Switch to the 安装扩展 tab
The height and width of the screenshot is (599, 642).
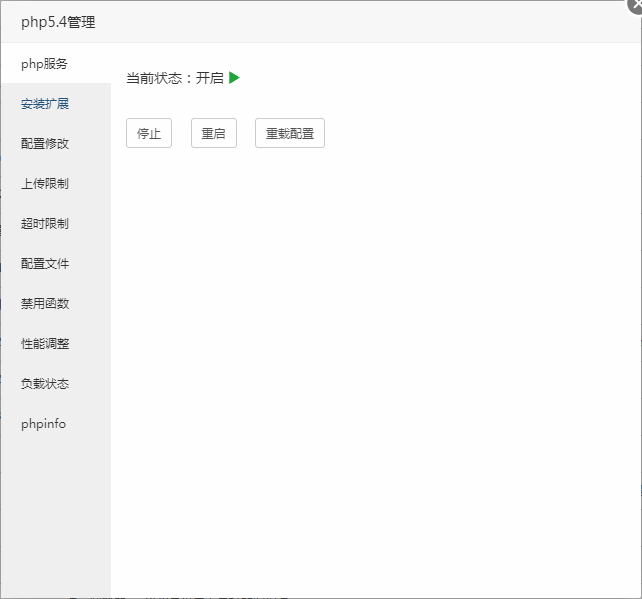pyautogui.click(x=45, y=104)
